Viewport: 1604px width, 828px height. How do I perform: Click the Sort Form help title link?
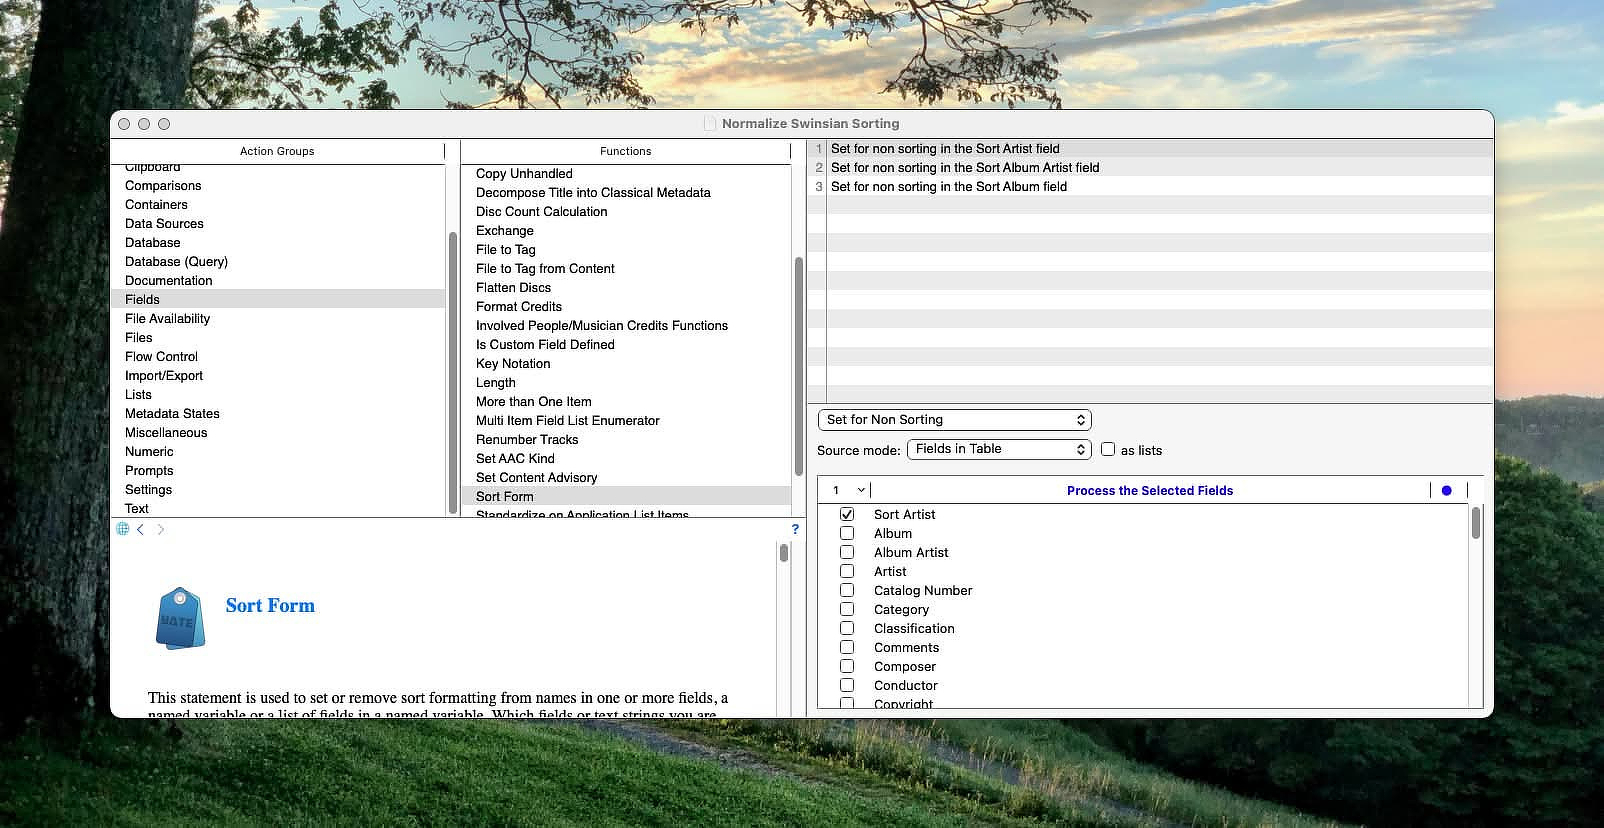(x=270, y=605)
